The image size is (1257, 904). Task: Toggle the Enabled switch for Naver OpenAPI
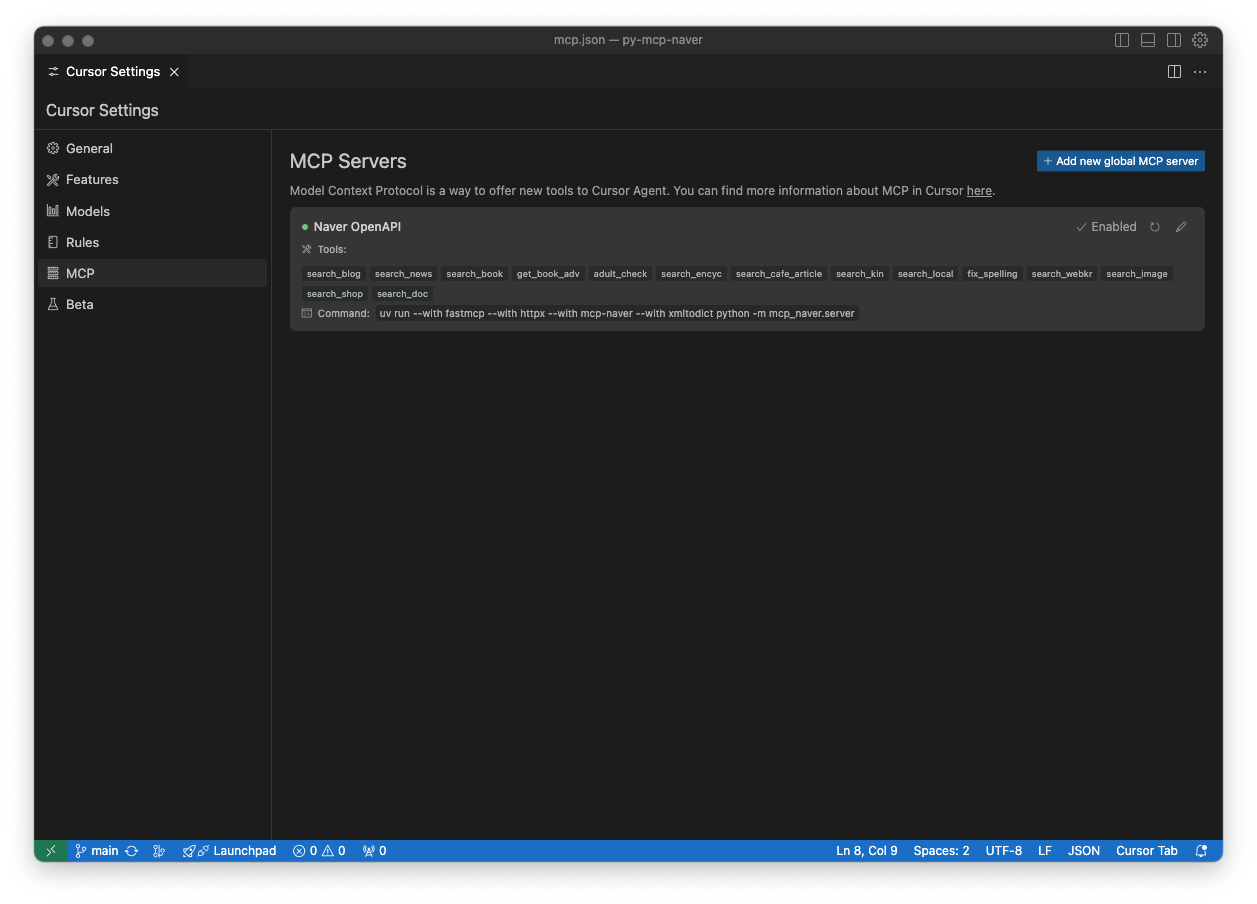(x=1106, y=227)
